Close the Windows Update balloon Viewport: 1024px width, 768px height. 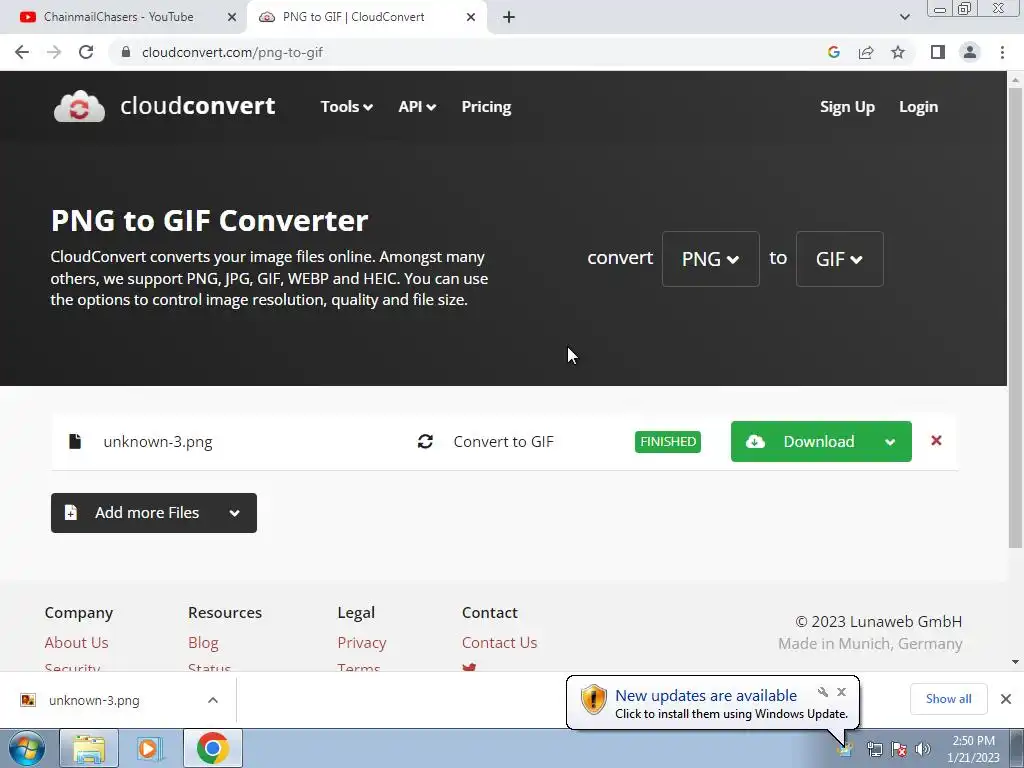pos(841,692)
